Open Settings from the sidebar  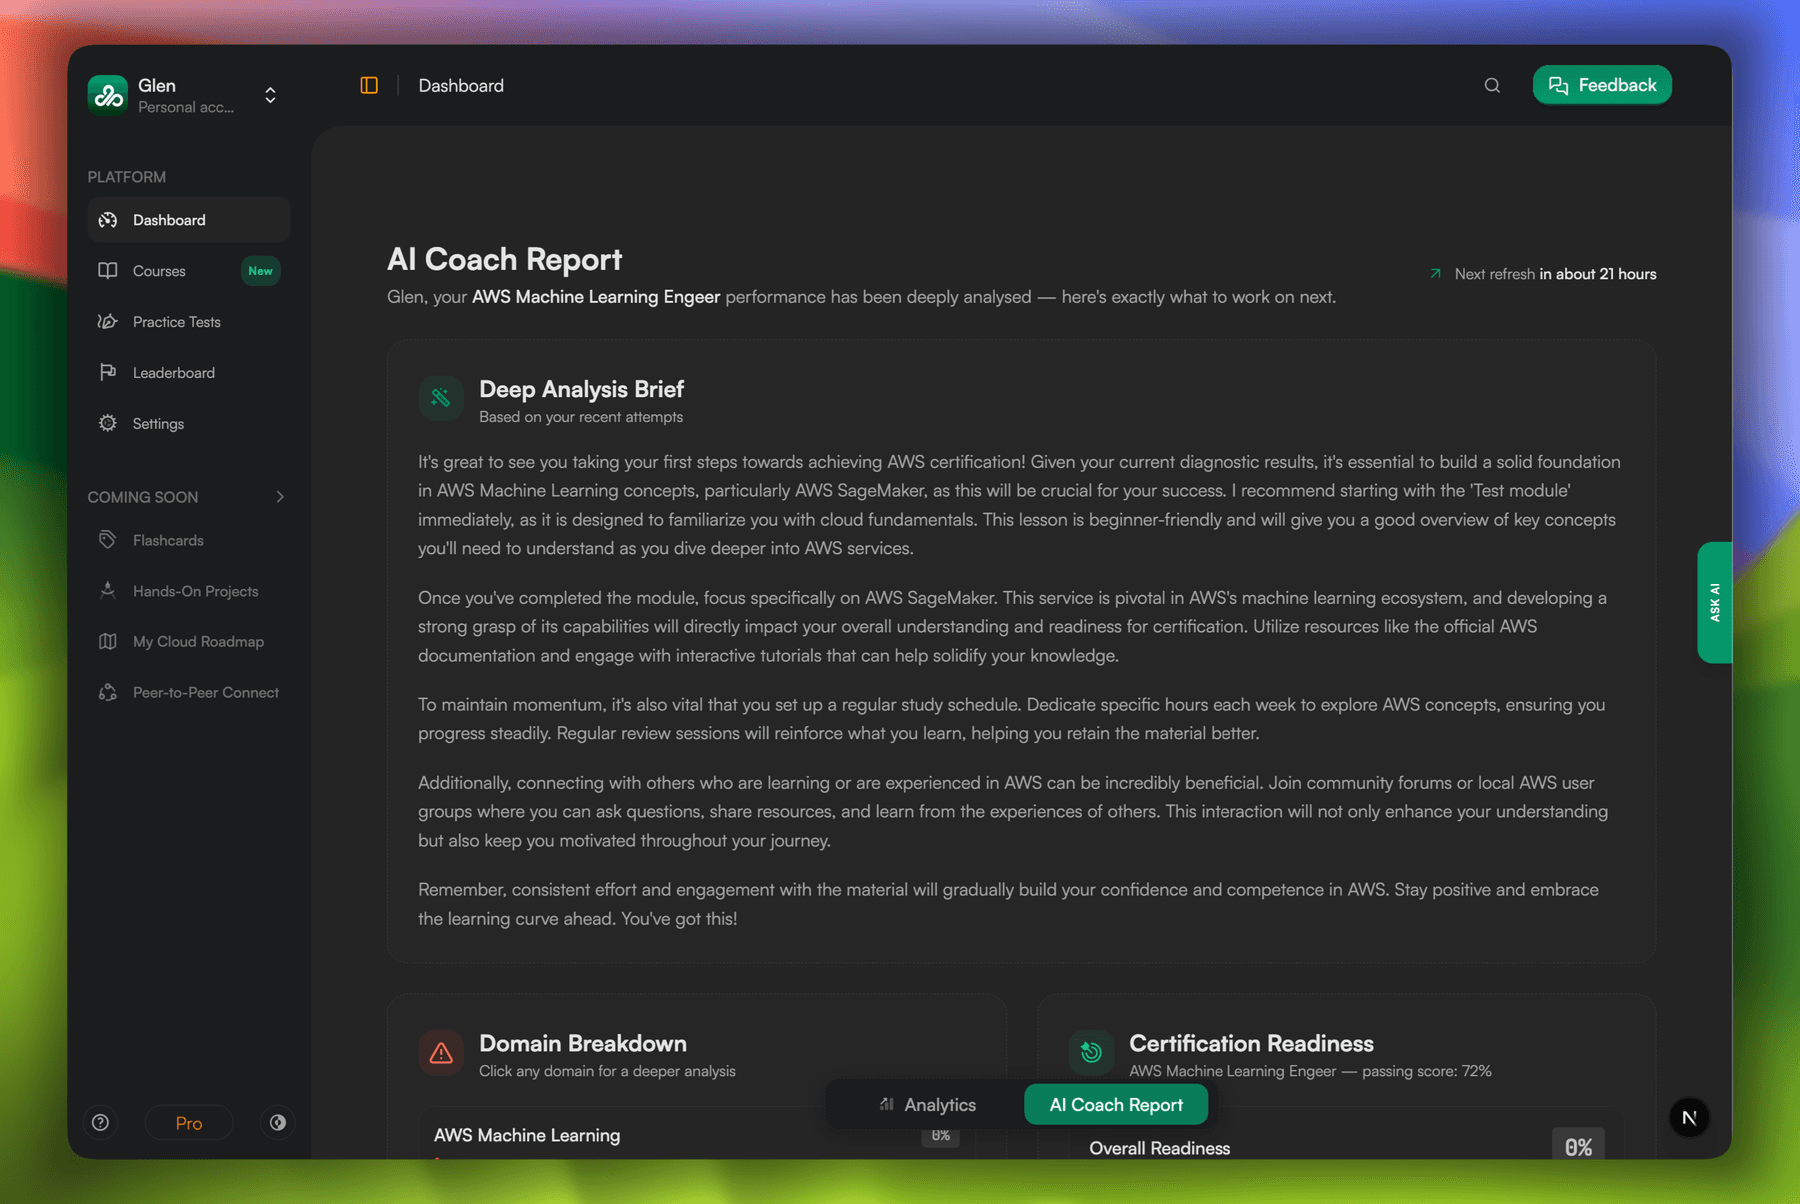(189, 424)
